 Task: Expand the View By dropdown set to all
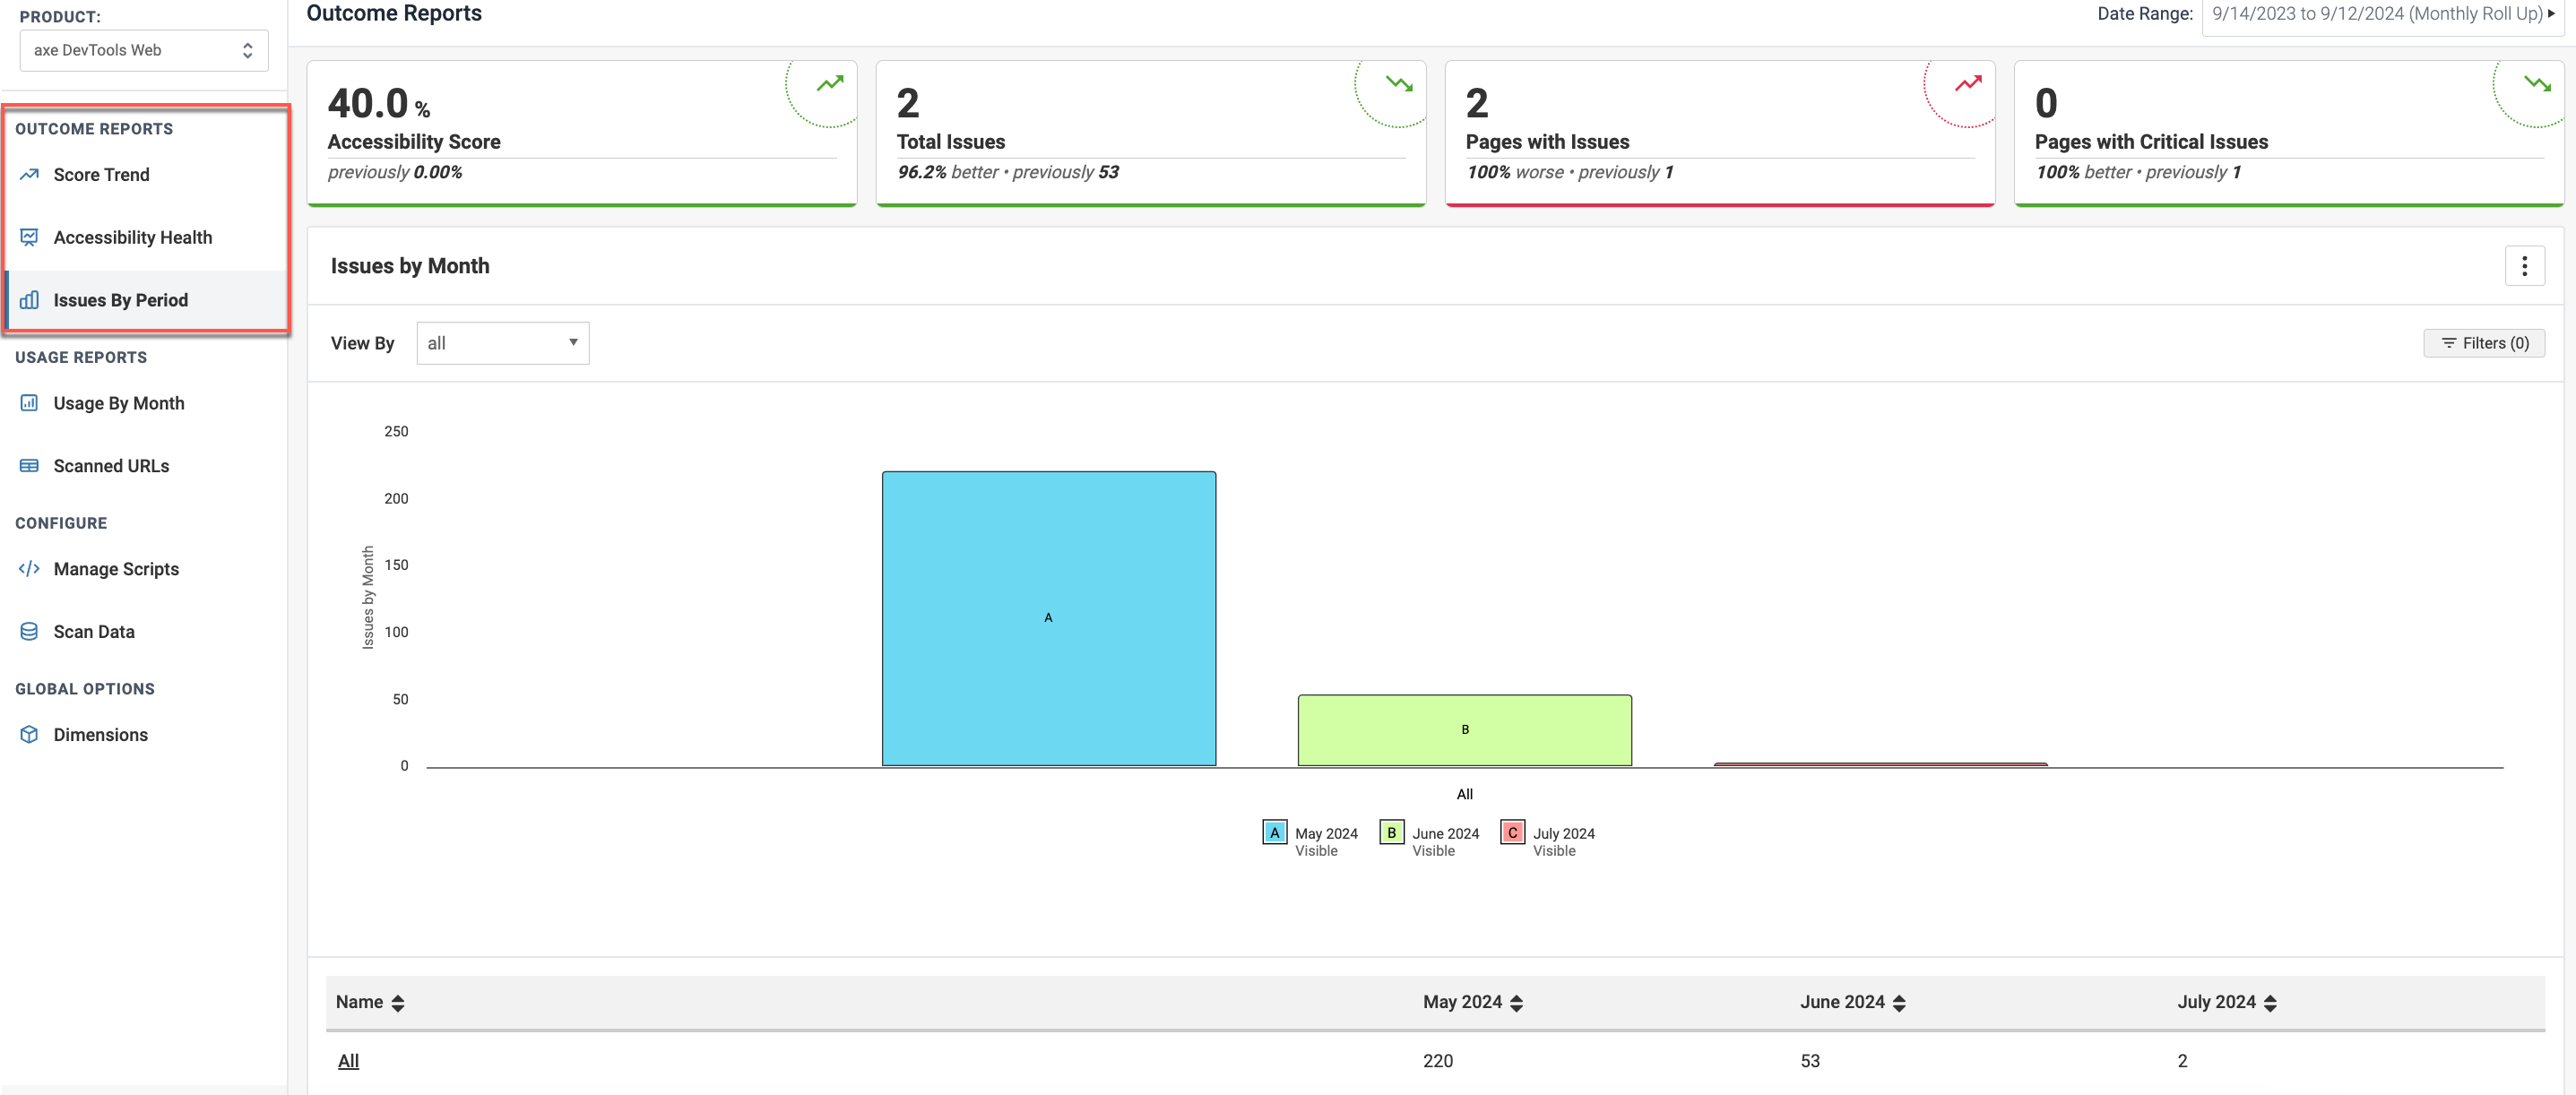pos(502,343)
